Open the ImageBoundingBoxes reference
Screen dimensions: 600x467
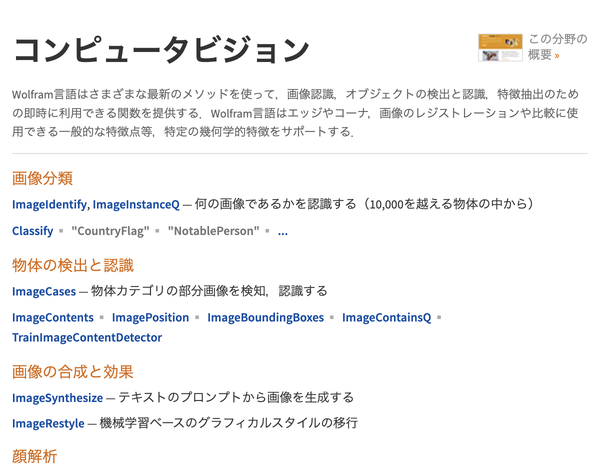pos(266,317)
